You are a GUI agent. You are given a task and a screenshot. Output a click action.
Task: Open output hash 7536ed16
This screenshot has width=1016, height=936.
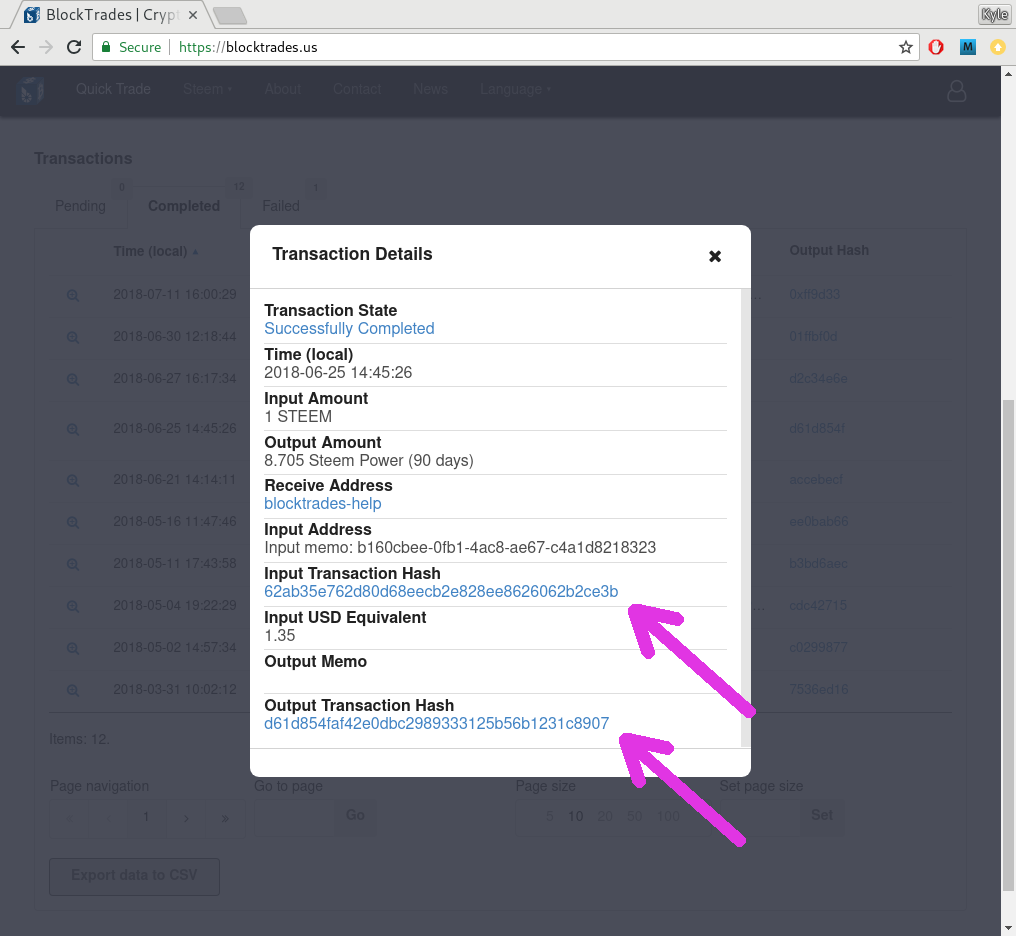(818, 689)
